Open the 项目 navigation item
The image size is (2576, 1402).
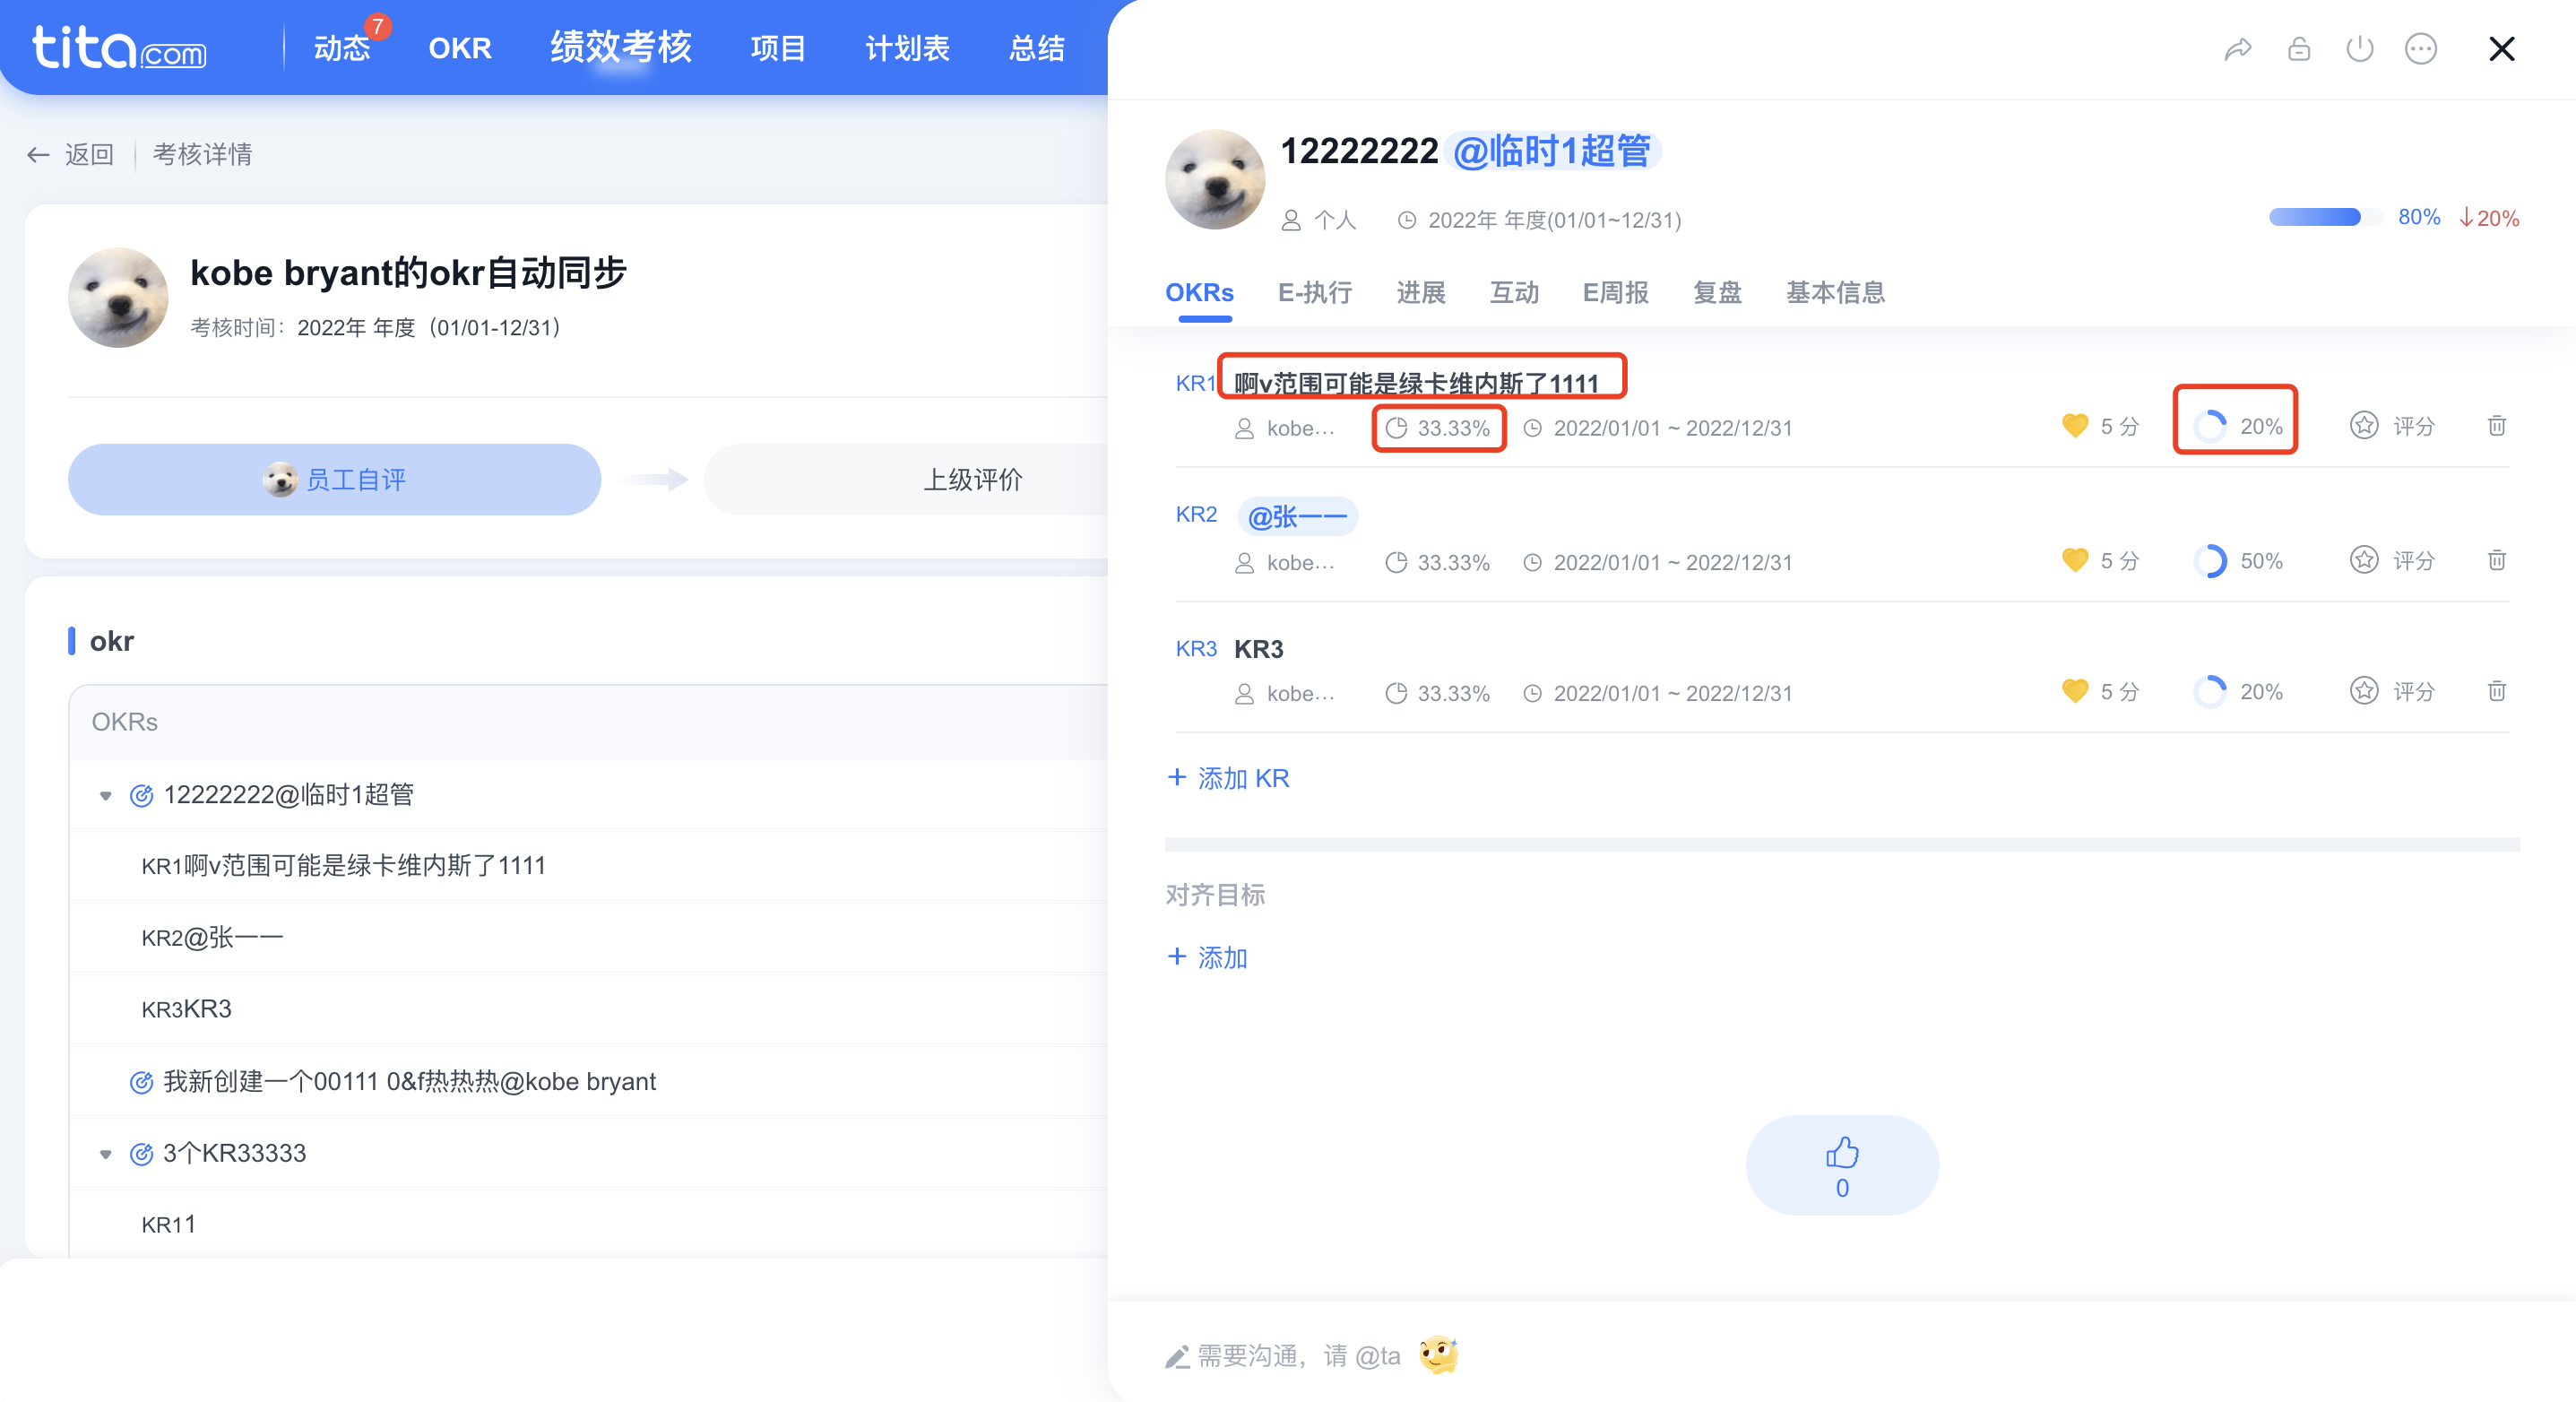pos(778,48)
